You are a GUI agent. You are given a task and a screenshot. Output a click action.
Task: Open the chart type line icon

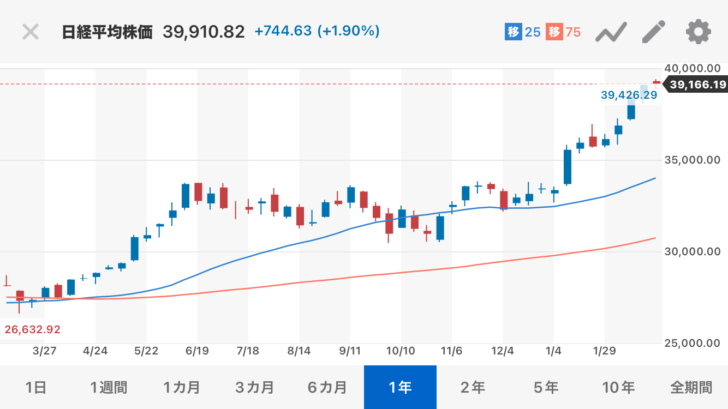610,32
